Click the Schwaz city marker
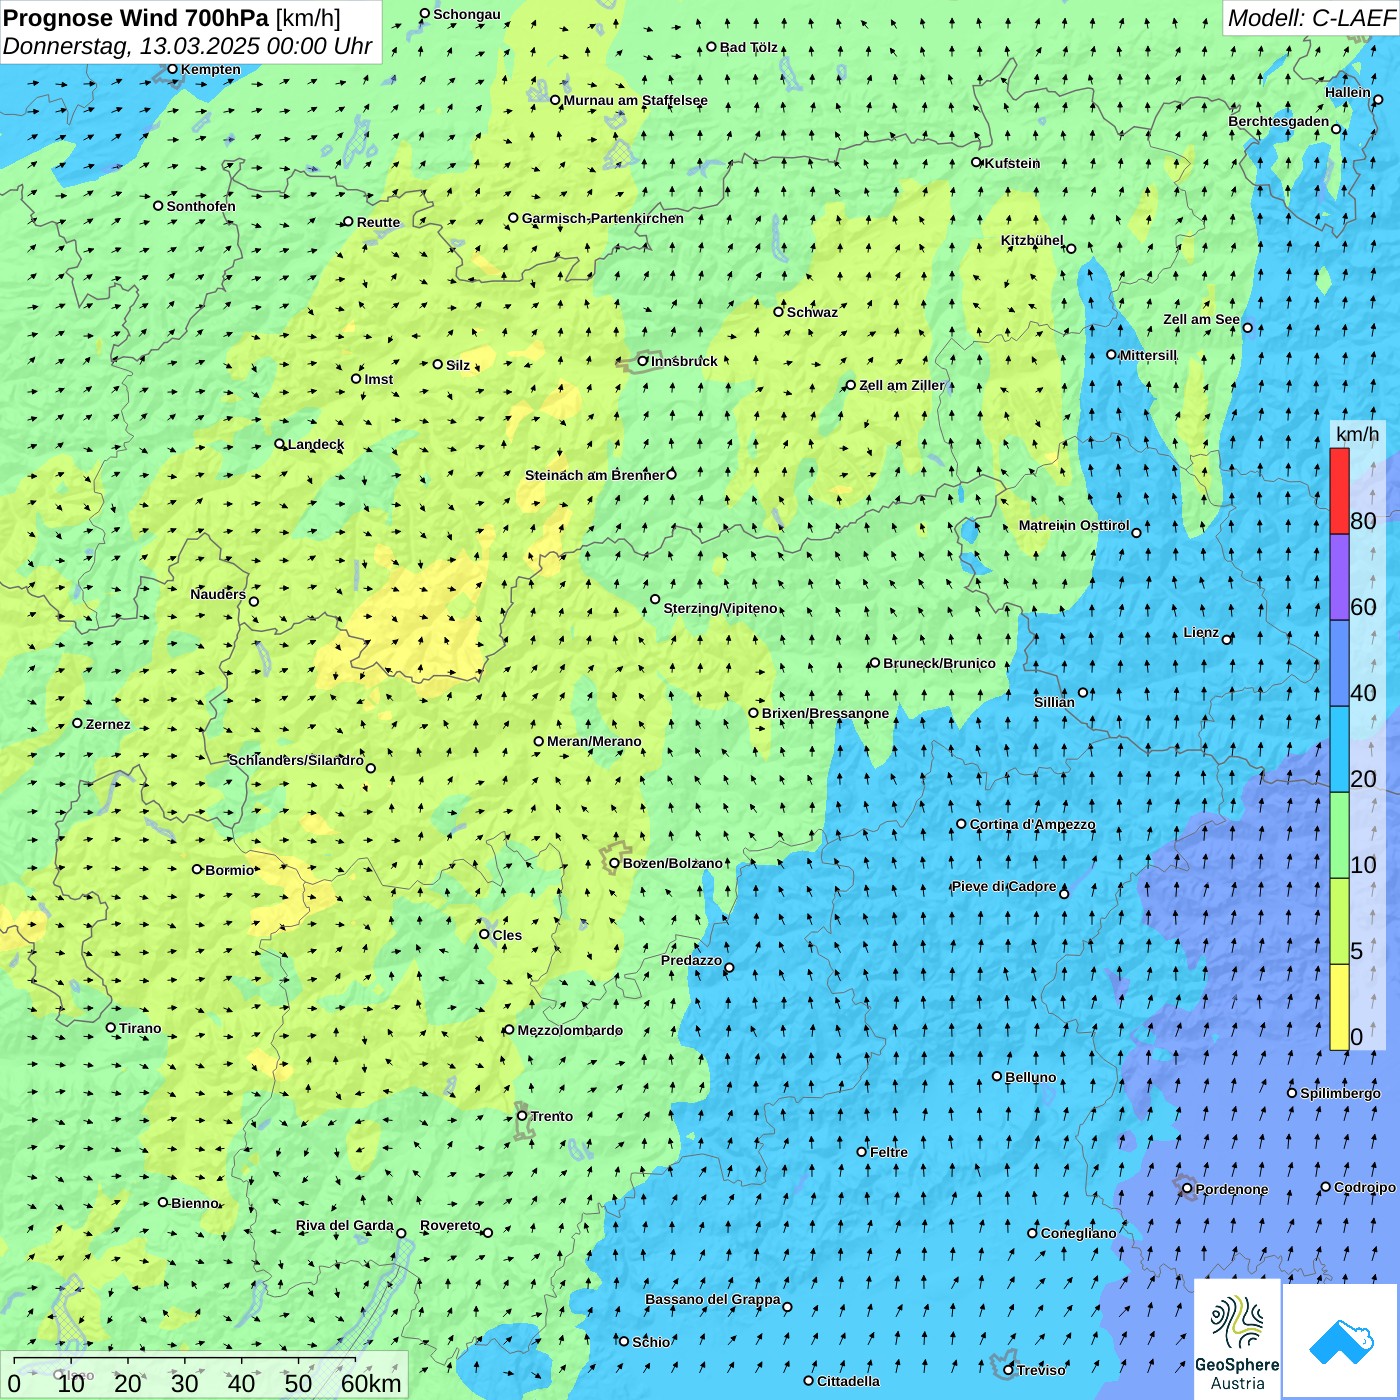 779,311
